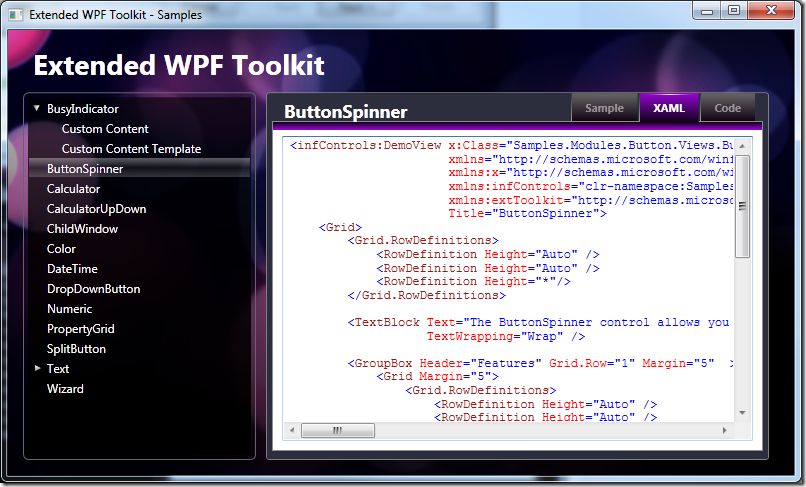Viewport: 806px width, 487px height.
Task: Expand the Text tree node
Action: (x=37, y=368)
